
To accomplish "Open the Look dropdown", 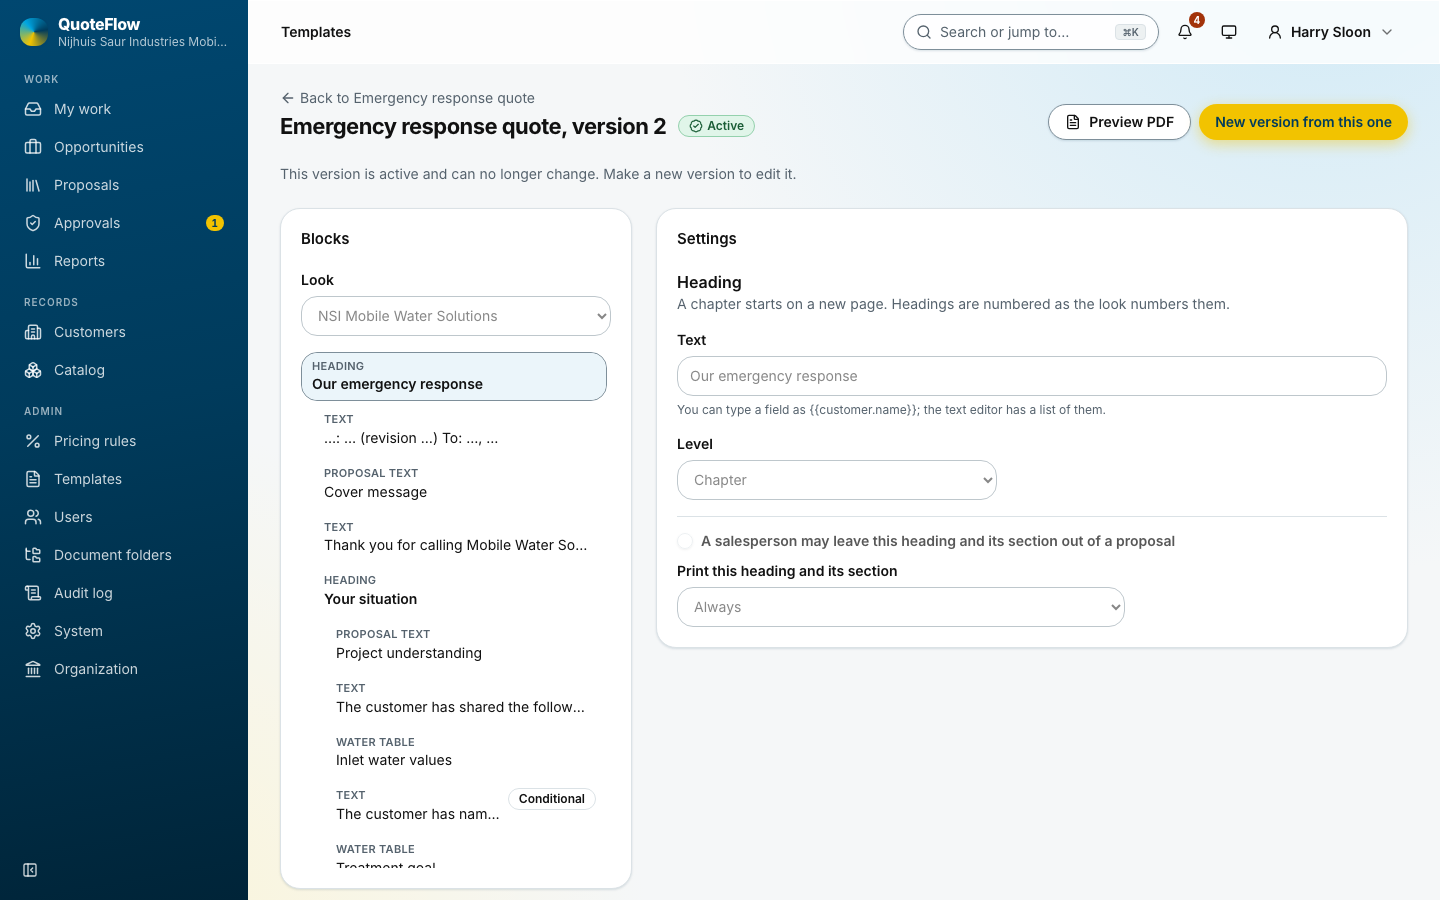I will pyautogui.click(x=456, y=316).
